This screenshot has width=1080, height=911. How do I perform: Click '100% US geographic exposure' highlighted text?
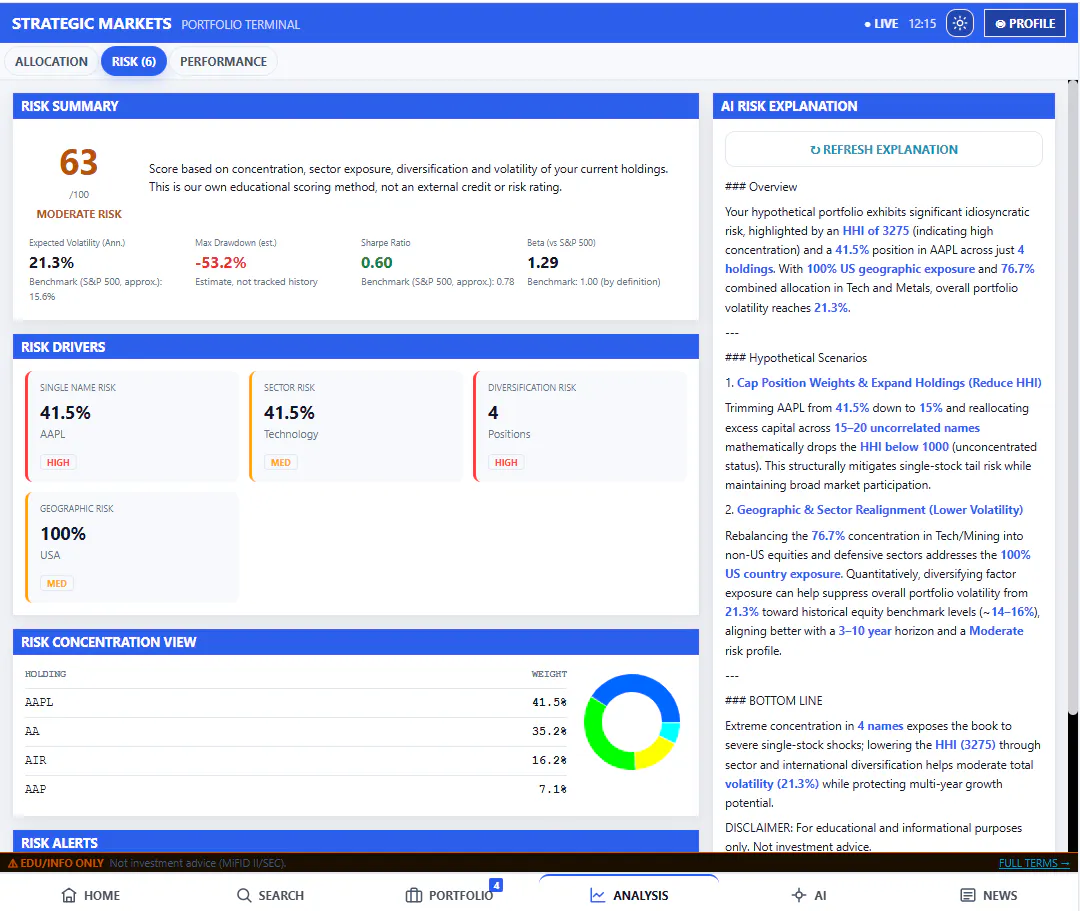891,269
